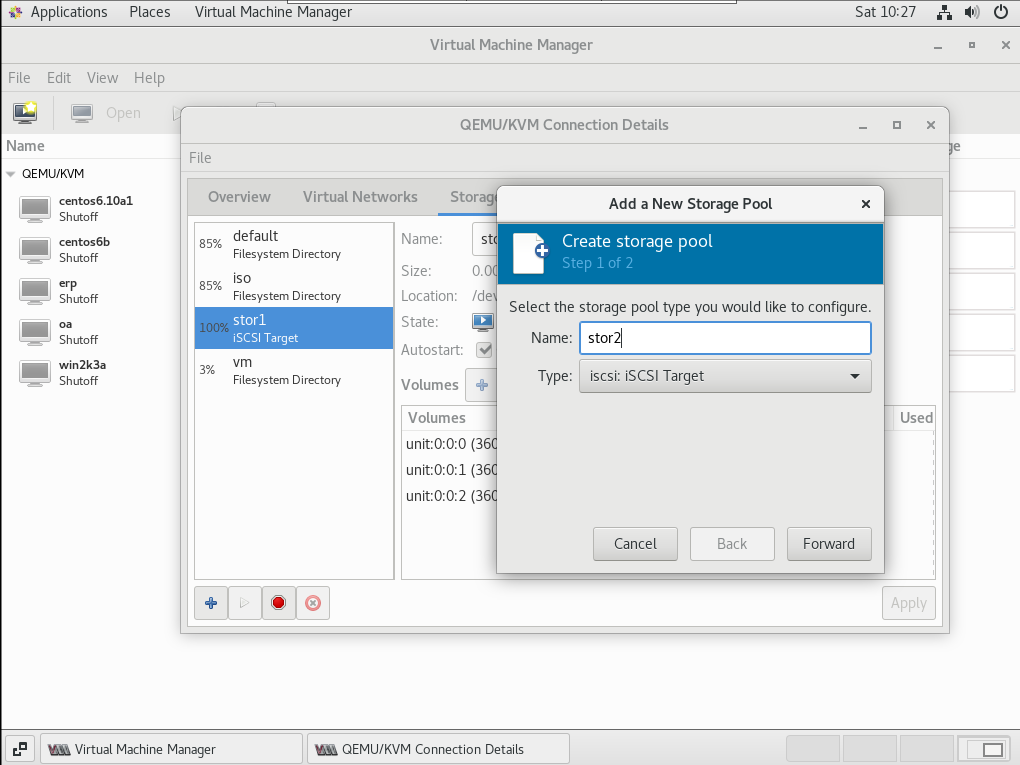This screenshot has height=765, width=1020.
Task: Click the Cancel button
Action: [x=635, y=544]
